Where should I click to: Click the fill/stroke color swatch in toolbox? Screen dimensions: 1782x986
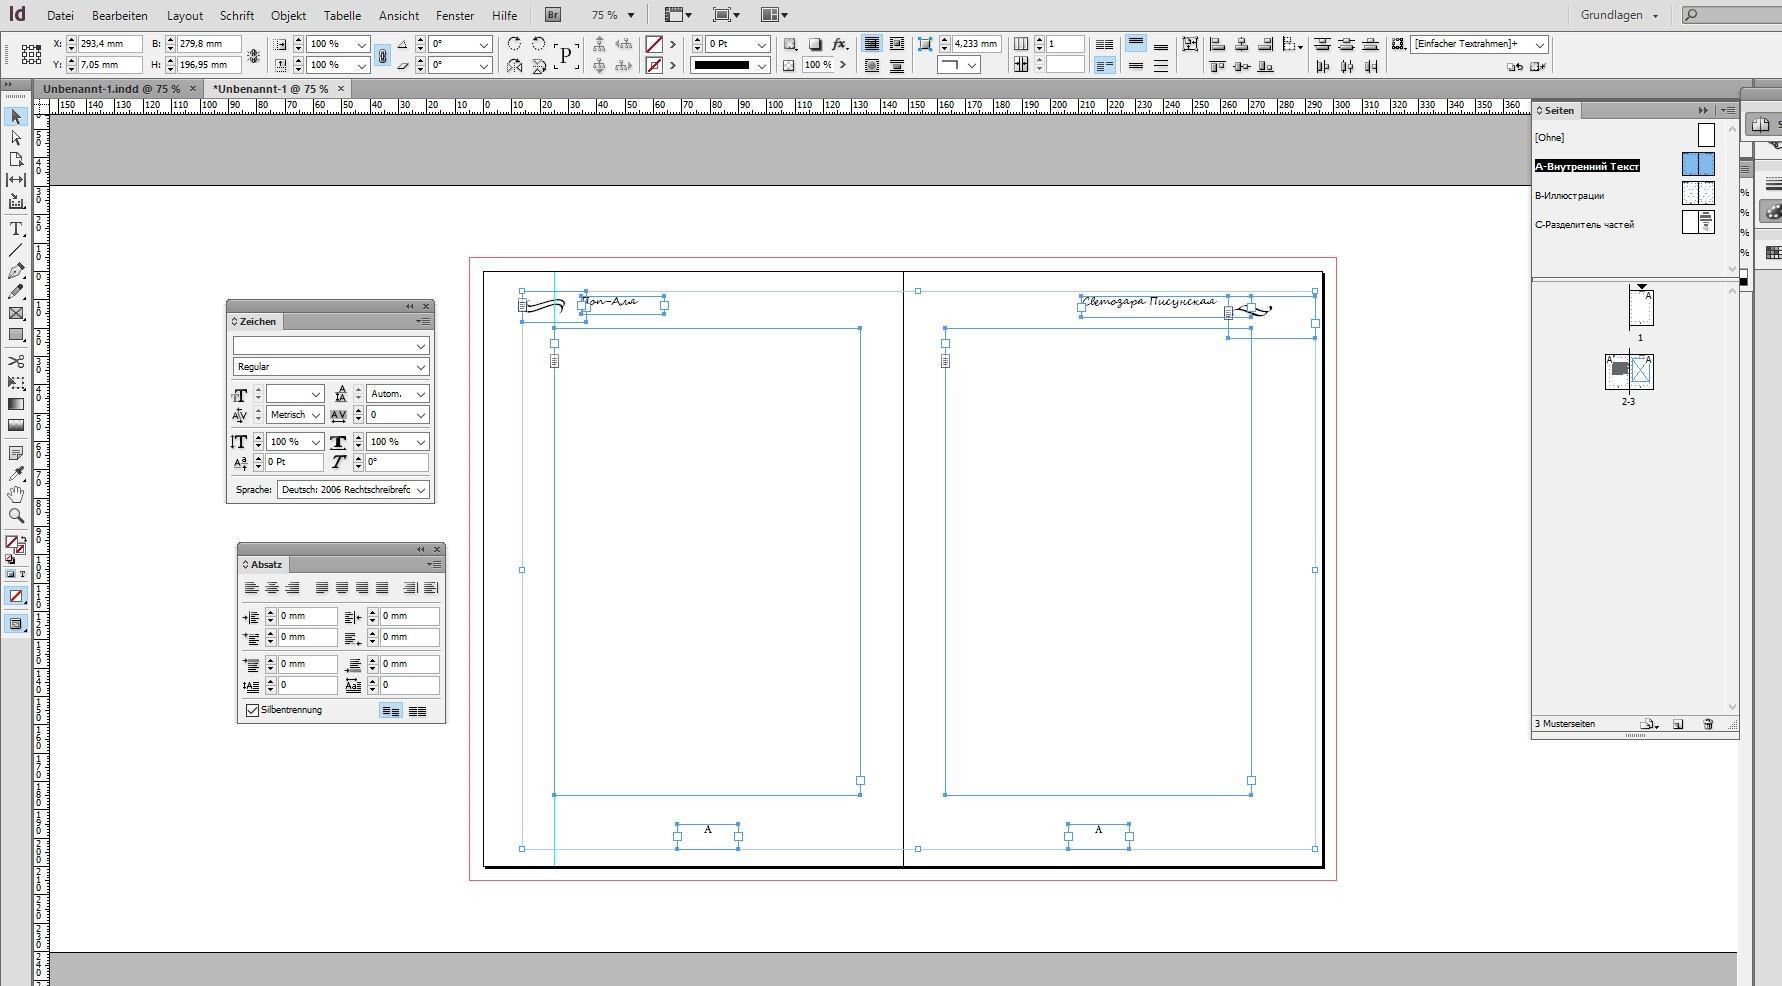coord(13,543)
